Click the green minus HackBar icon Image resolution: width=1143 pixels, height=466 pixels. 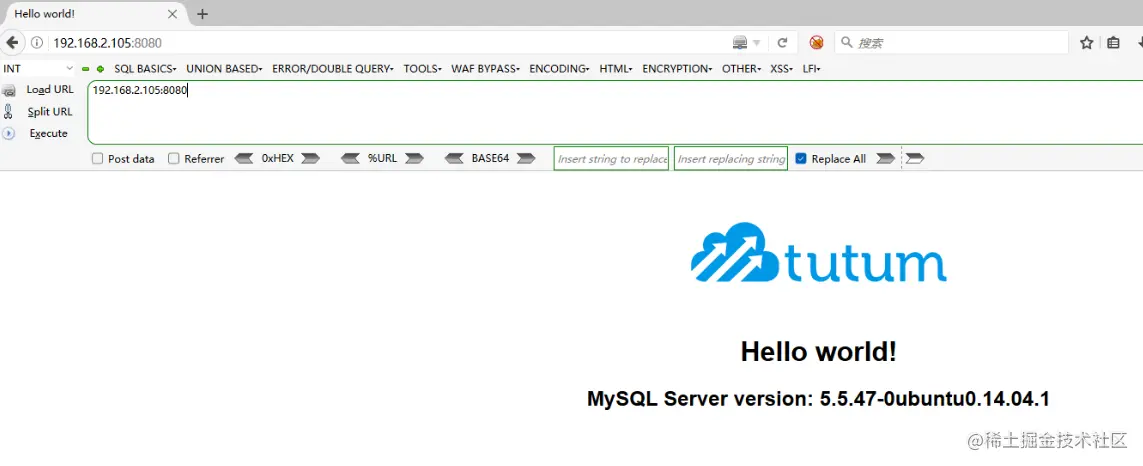[86, 69]
